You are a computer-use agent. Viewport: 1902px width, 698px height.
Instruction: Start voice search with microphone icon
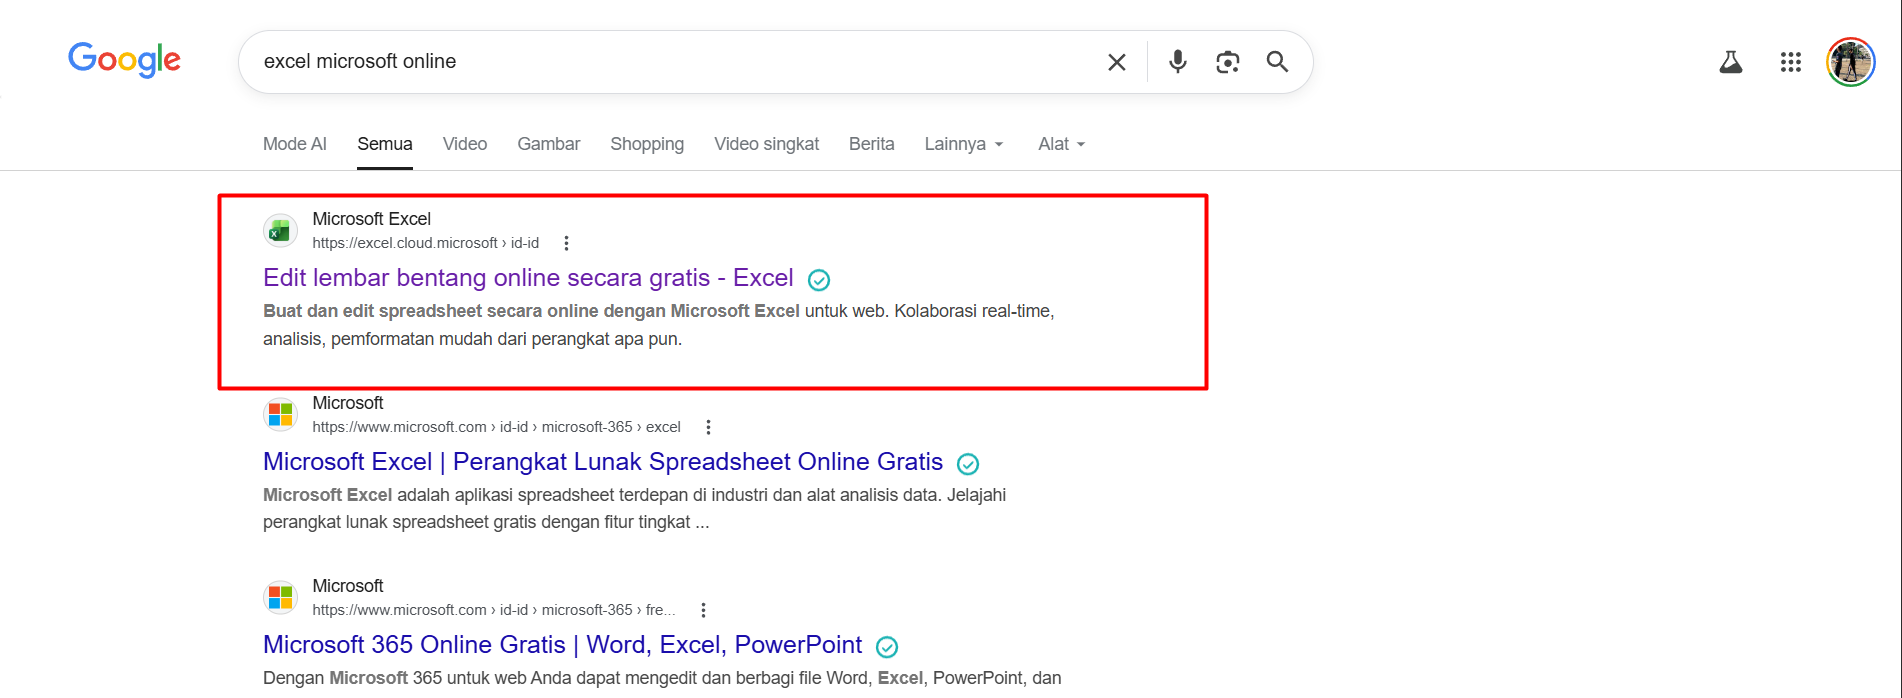pos(1178,62)
